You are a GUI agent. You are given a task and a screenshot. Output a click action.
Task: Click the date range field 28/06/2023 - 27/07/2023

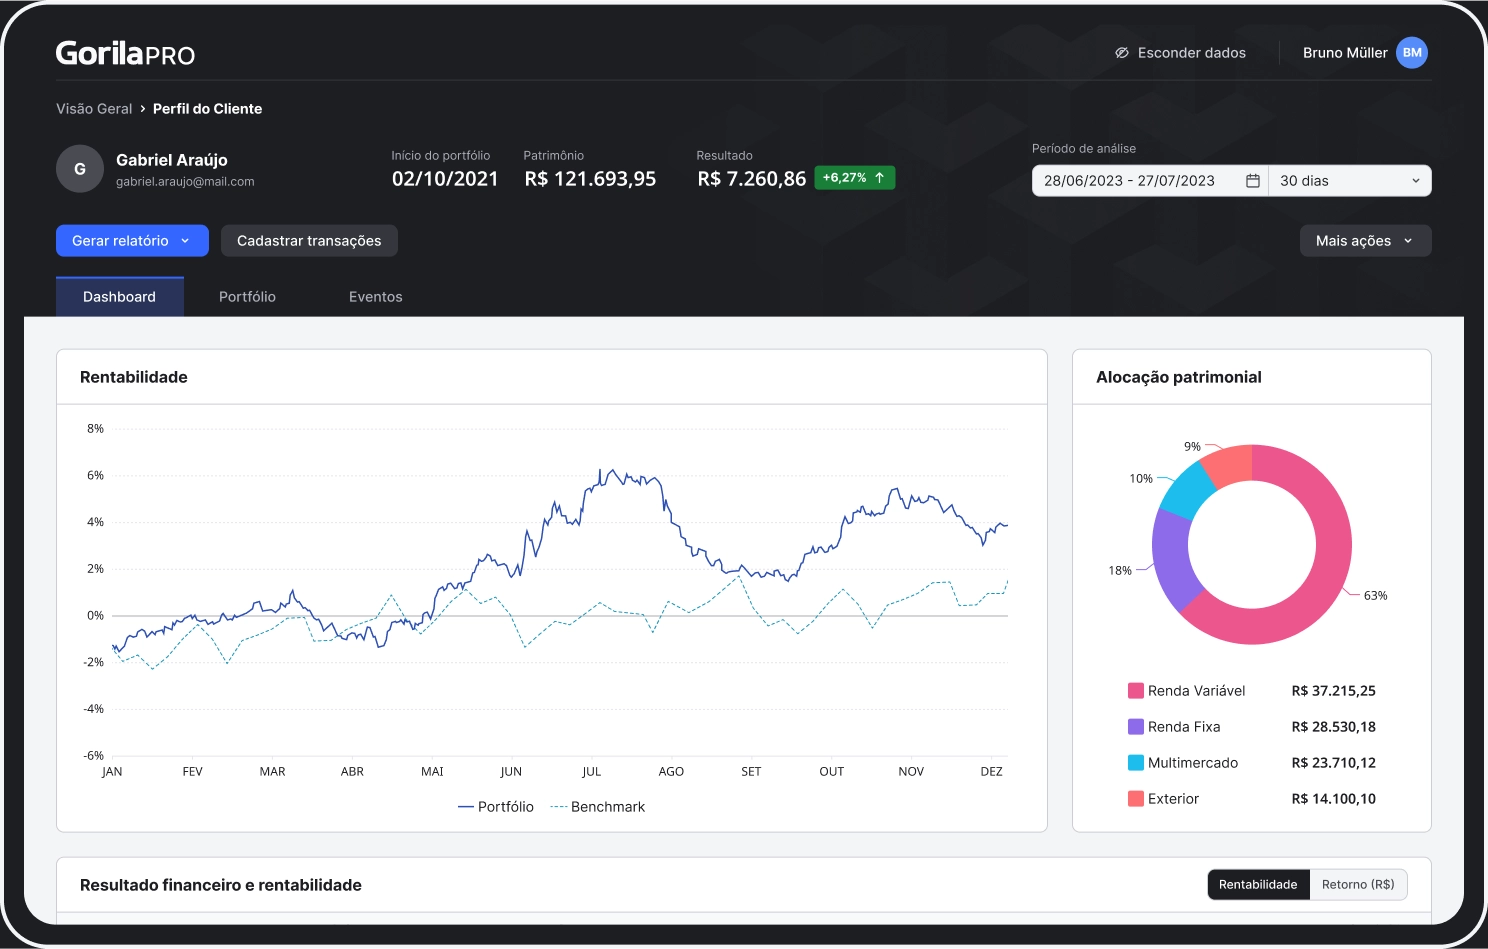click(x=1150, y=181)
